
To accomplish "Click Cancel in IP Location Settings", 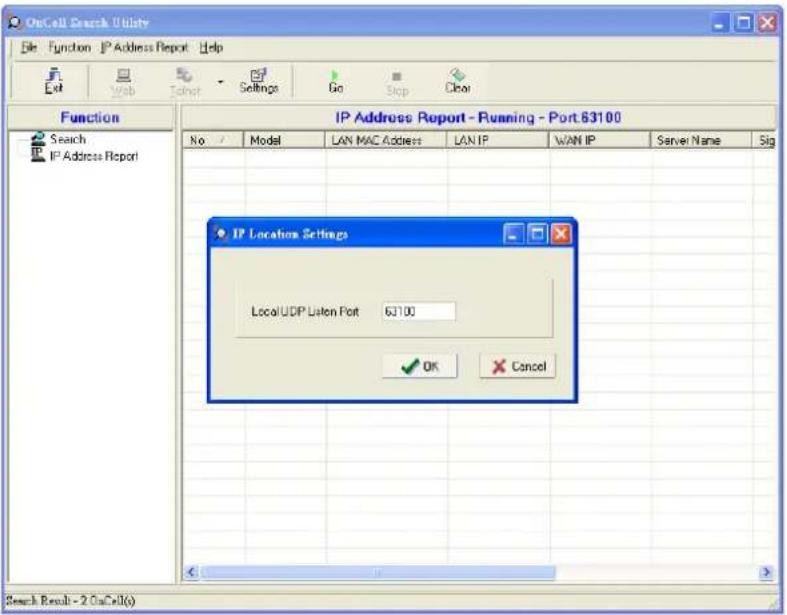I will [517, 366].
